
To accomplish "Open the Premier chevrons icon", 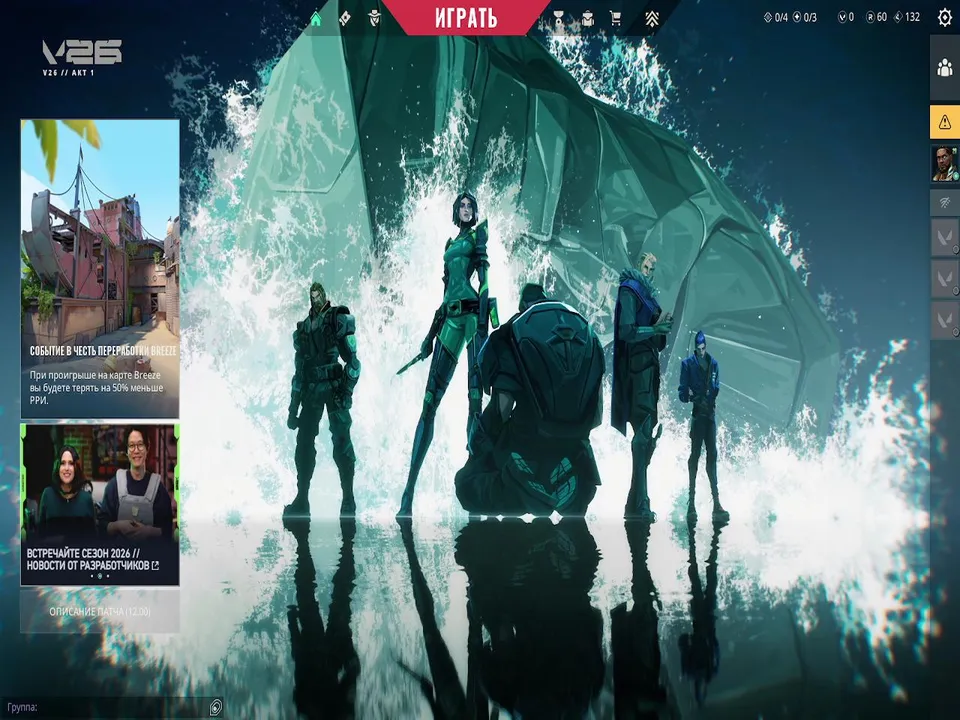I will [651, 19].
